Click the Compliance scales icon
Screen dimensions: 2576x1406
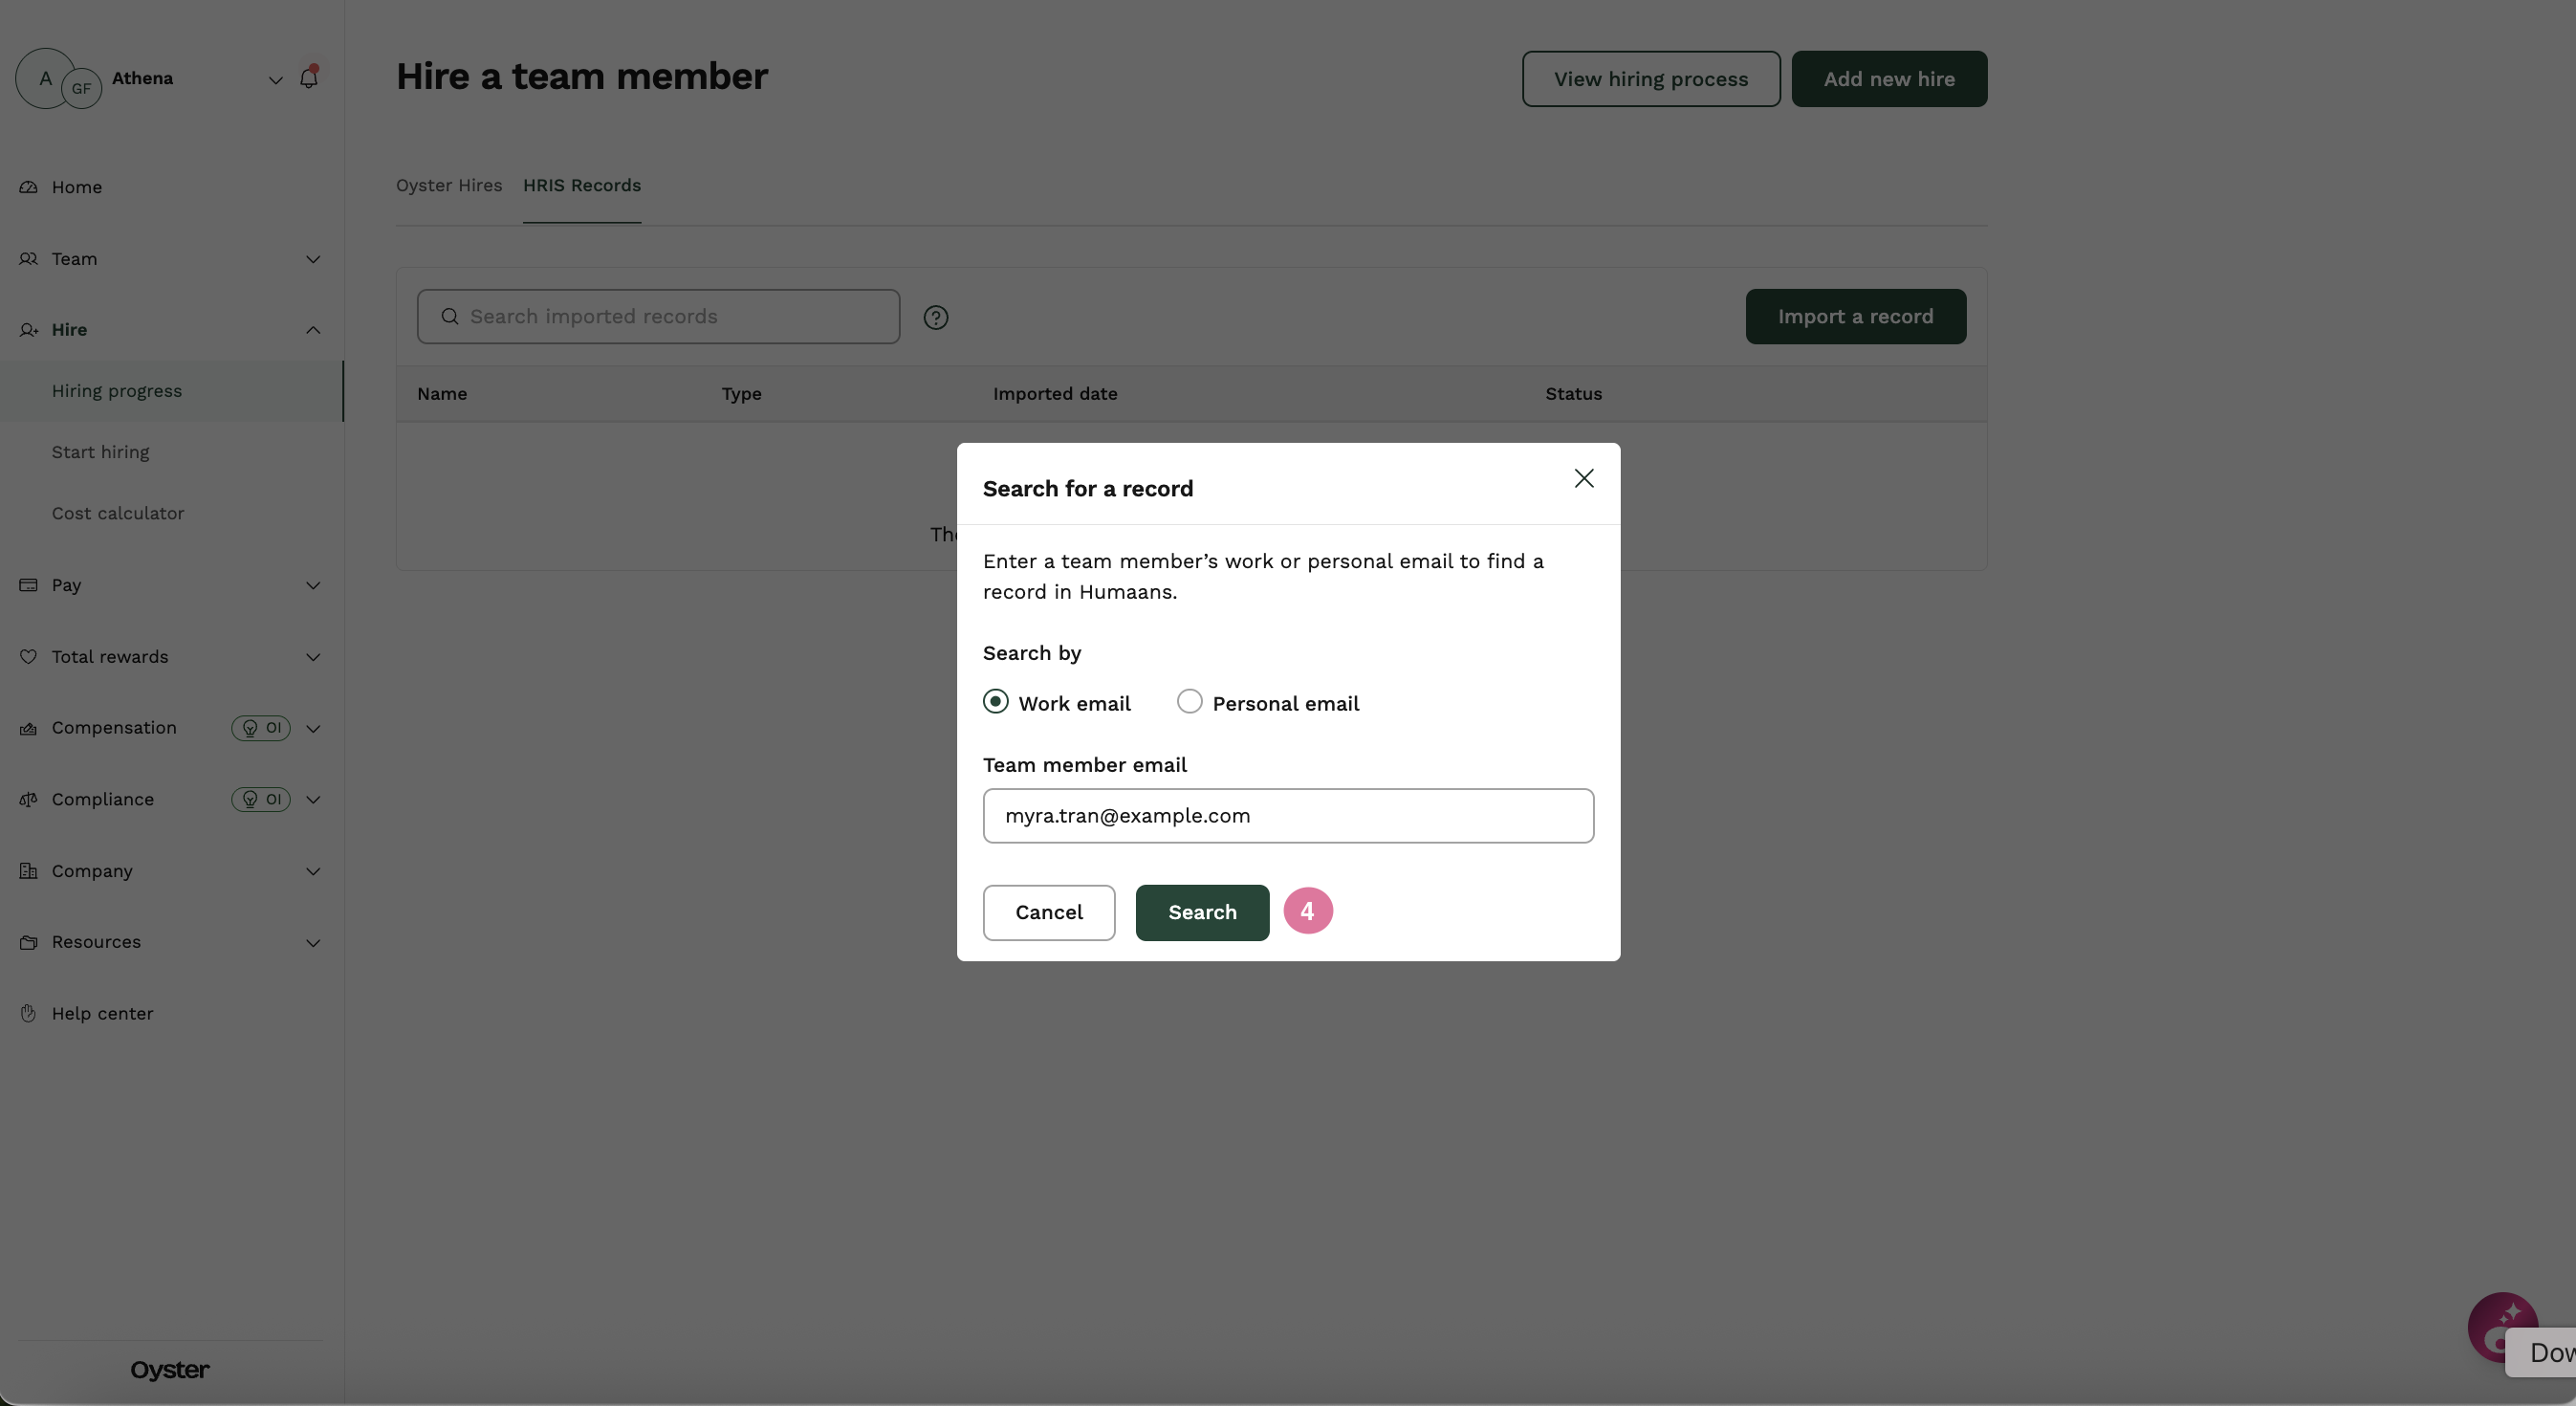click(x=28, y=799)
